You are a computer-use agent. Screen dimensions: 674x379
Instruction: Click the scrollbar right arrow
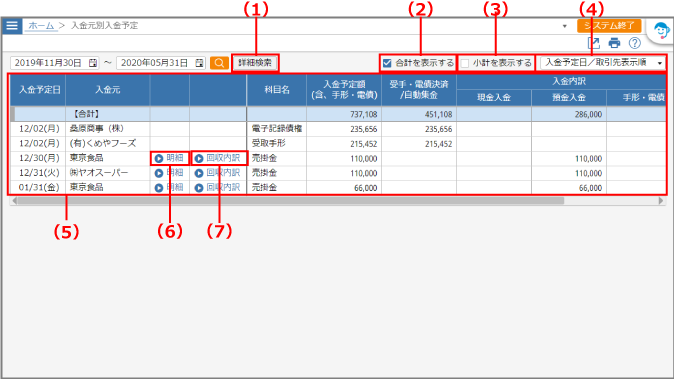[661, 201]
